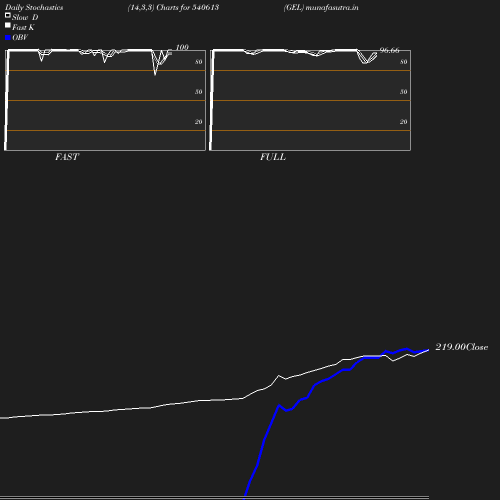Click the FULL chart label
The width and height of the screenshot is (500, 500).
(273, 157)
